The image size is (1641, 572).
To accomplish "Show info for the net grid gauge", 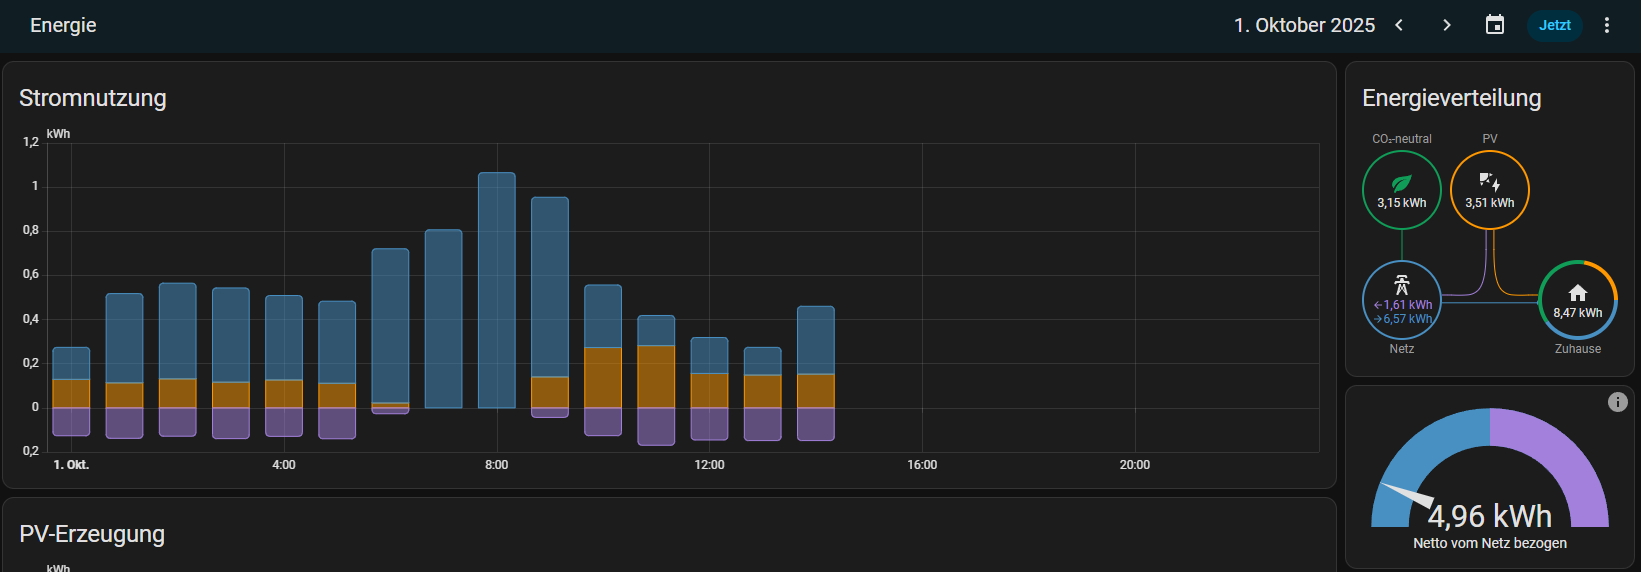I will click(x=1617, y=402).
